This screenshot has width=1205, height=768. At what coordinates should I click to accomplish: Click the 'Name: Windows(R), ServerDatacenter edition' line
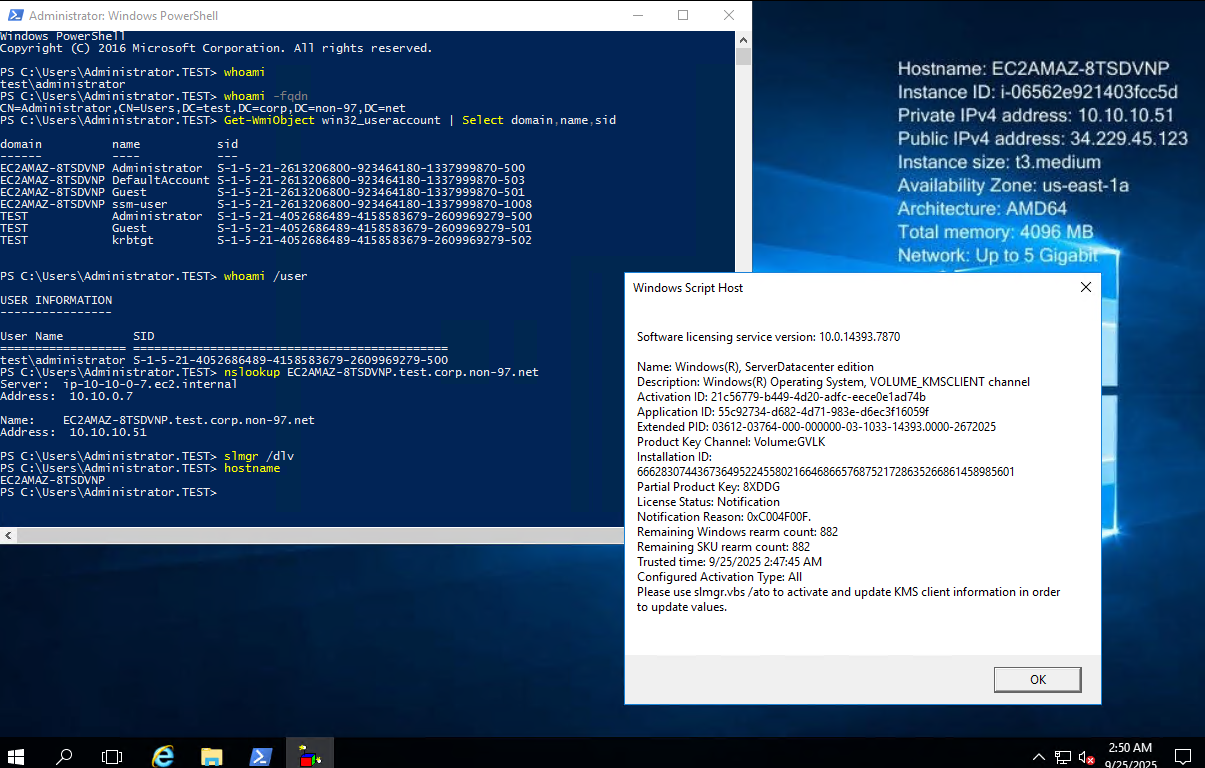coord(755,367)
